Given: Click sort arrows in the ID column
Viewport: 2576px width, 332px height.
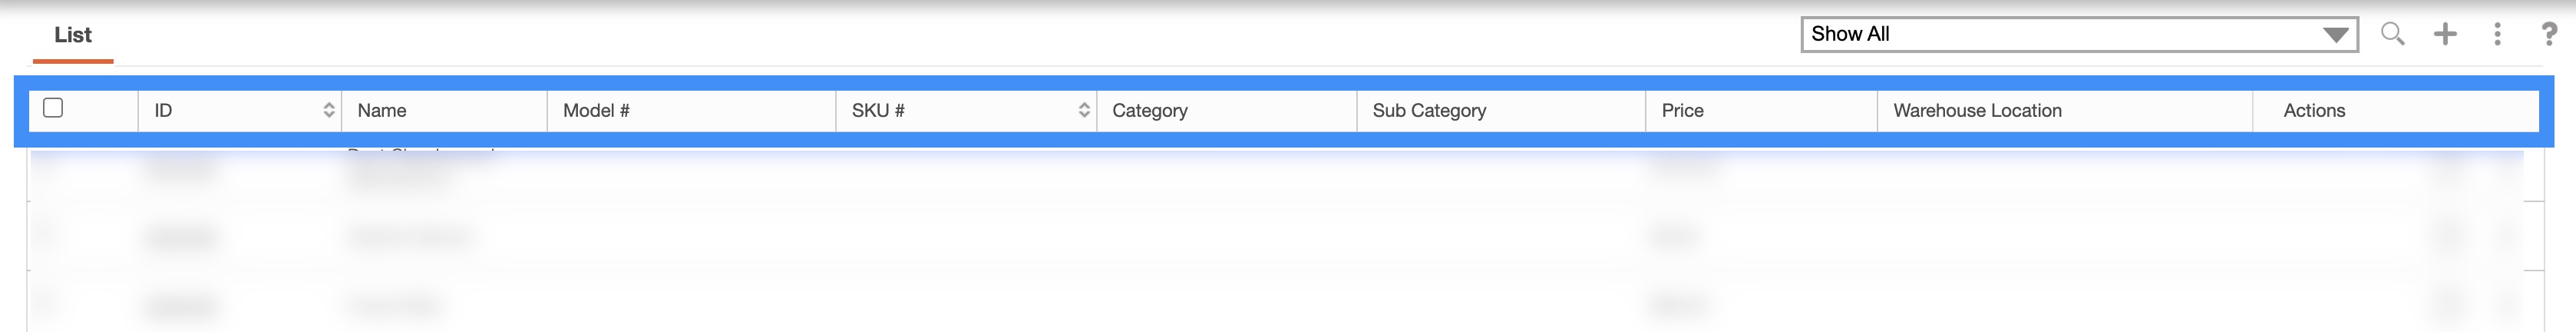Looking at the screenshot, I should [x=328, y=110].
